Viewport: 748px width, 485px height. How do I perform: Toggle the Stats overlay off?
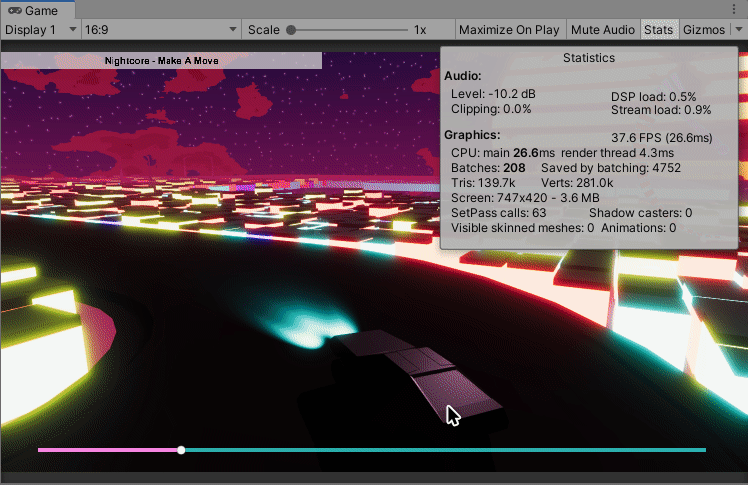click(658, 30)
